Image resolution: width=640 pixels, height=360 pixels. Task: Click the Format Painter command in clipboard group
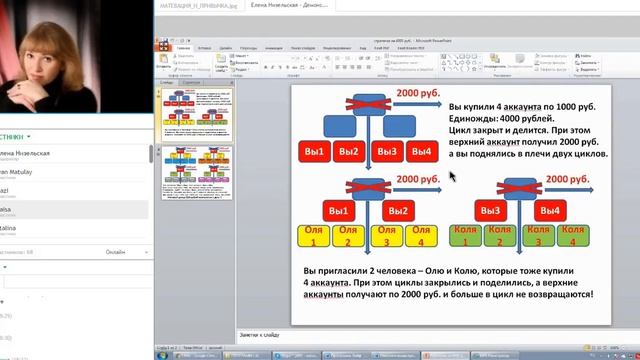coord(192,69)
